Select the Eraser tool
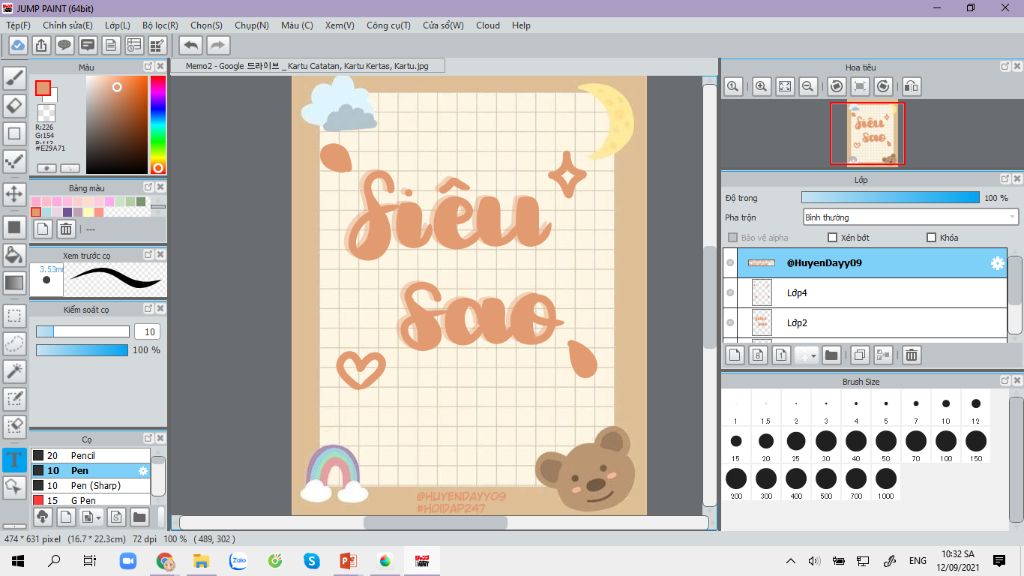 click(x=14, y=105)
